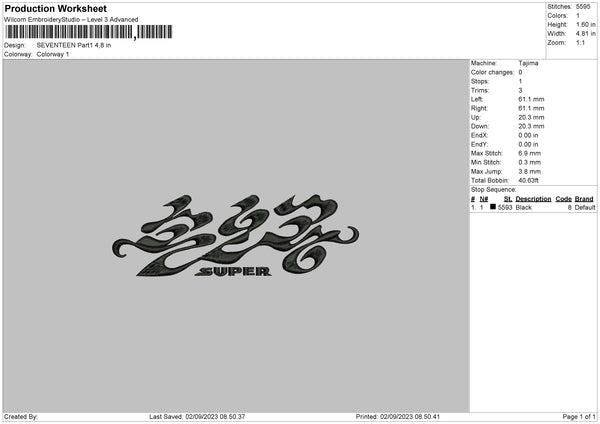Image resolution: width=600 pixels, height=424 pixels.
Task: Select the Min Stitch value 0.3 mm
Action: point(530,162)
